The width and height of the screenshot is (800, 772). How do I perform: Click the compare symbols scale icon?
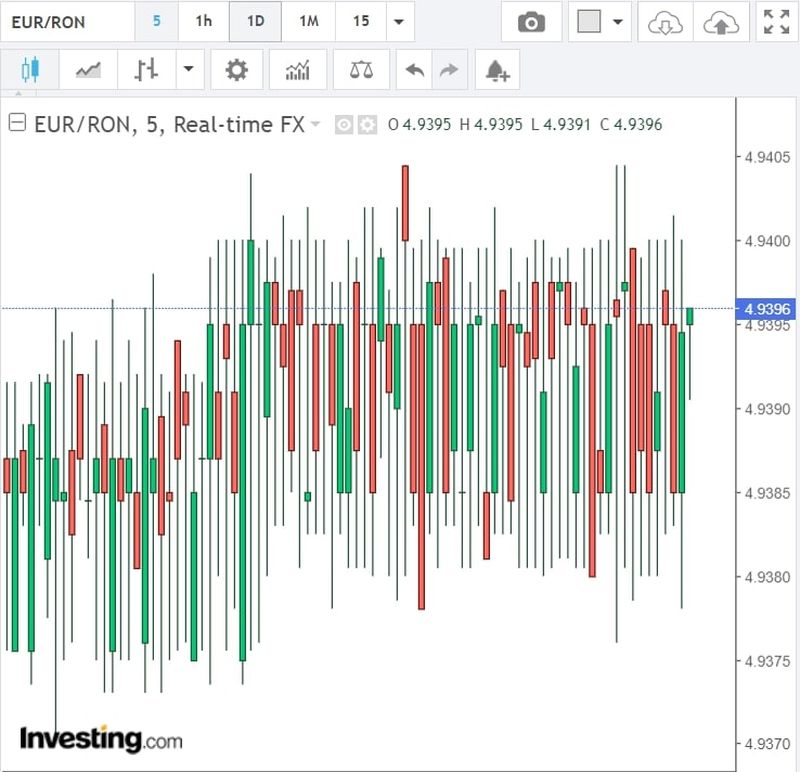pos(361,70)
